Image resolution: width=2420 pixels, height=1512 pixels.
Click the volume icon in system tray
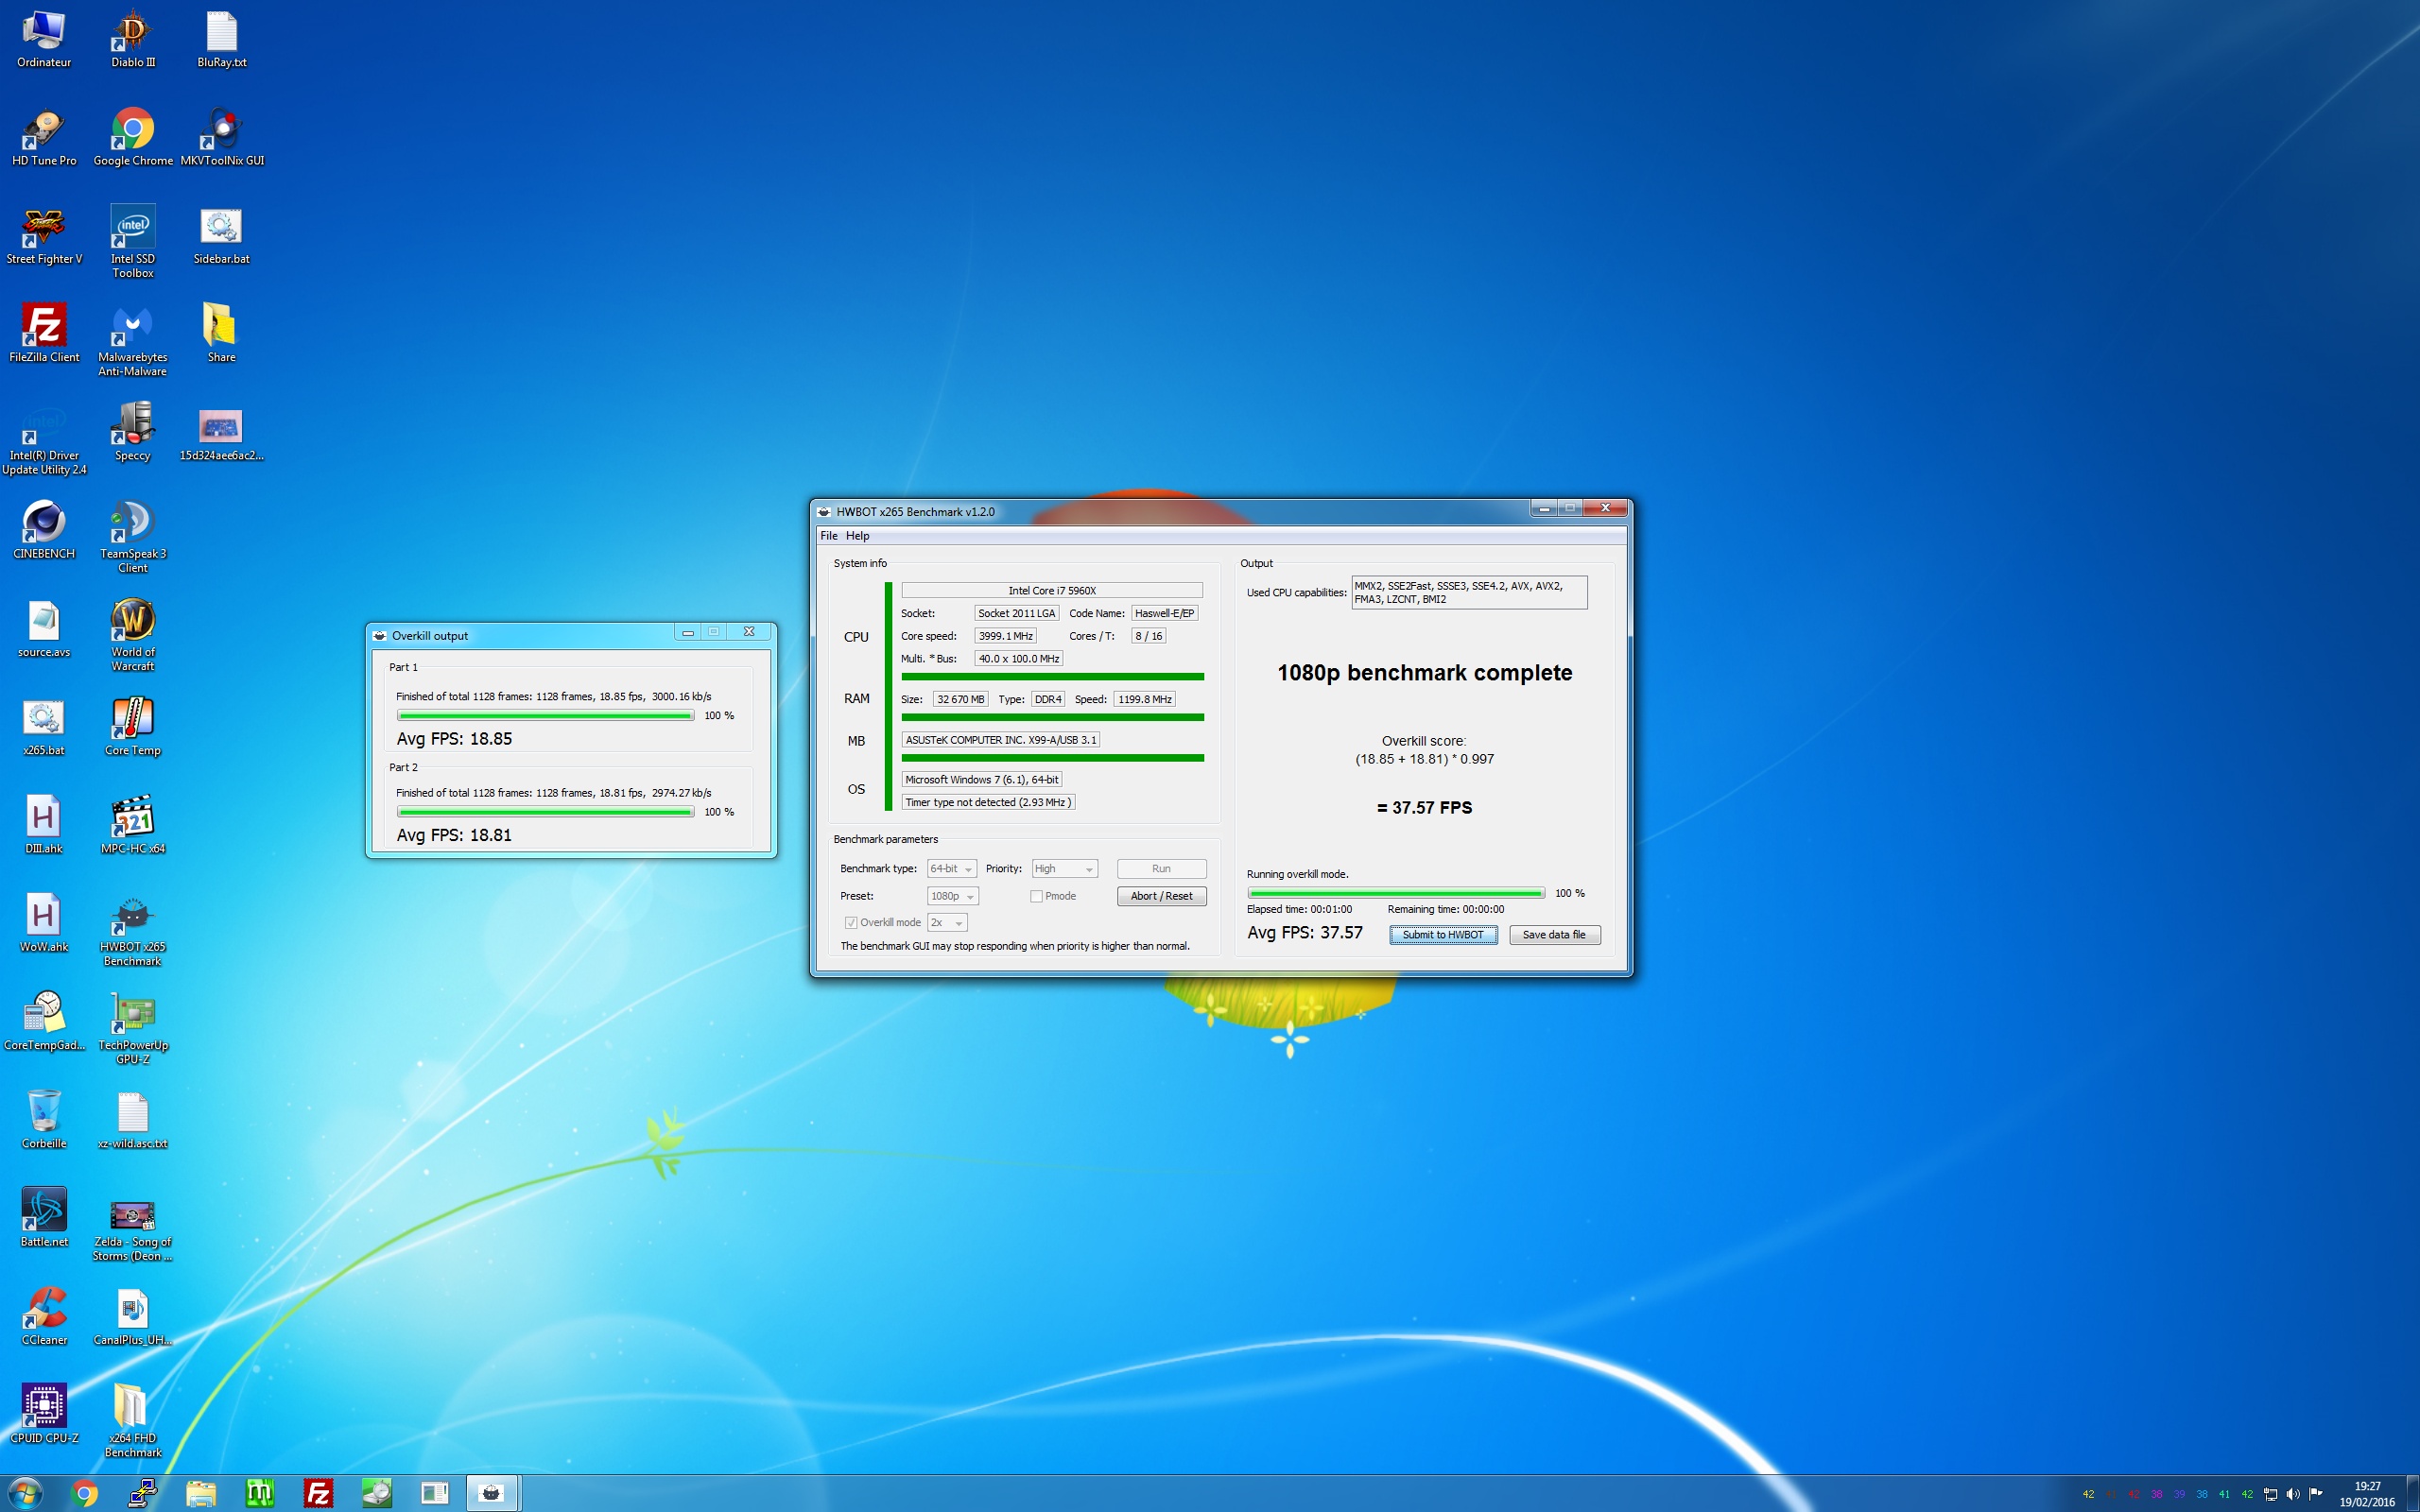(x=2292, y=1494)
